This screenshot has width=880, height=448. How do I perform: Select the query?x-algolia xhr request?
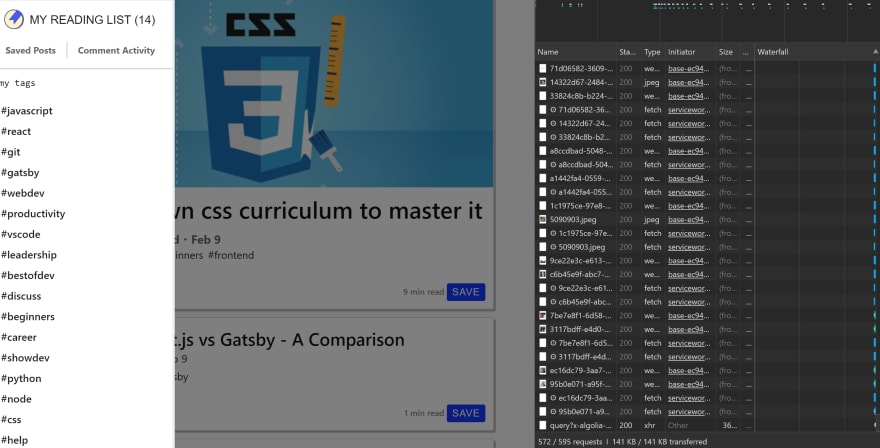pos(707,426)
